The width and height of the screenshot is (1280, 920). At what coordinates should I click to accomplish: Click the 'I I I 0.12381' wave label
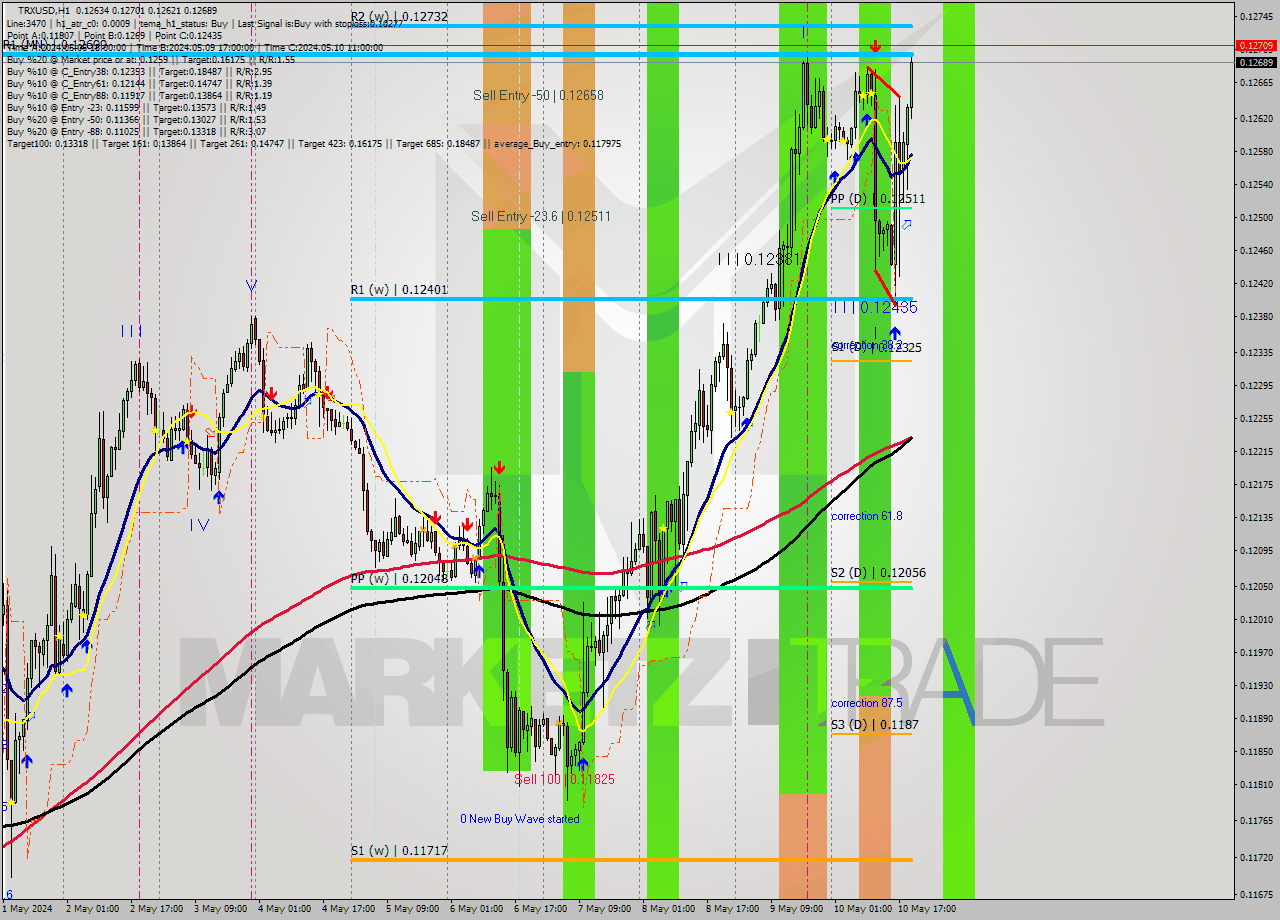[760, 259]
